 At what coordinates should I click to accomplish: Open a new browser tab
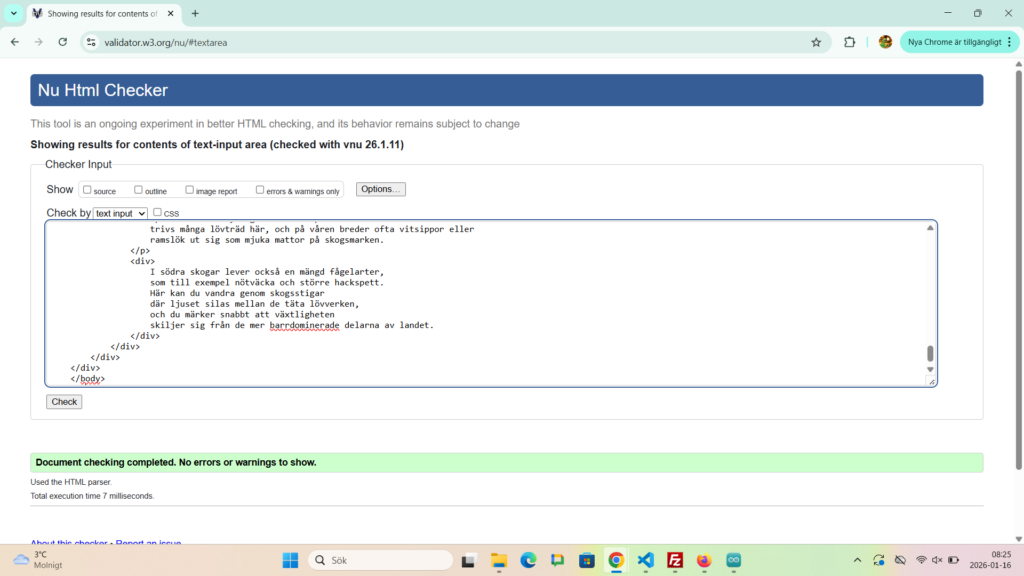[x=195, y=14]
